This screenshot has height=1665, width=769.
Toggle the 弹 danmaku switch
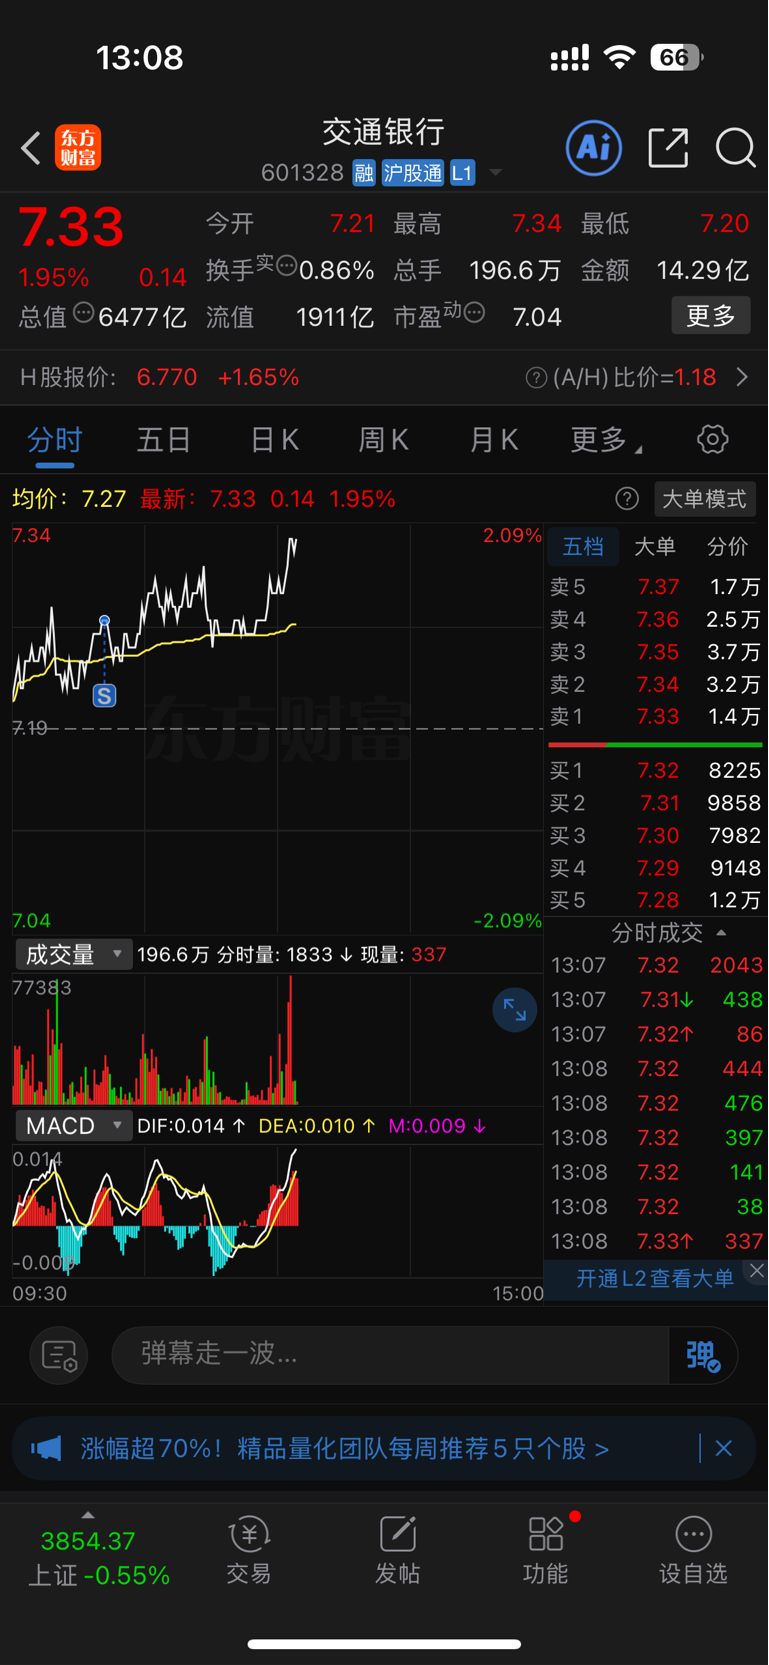click(703, 1356)
